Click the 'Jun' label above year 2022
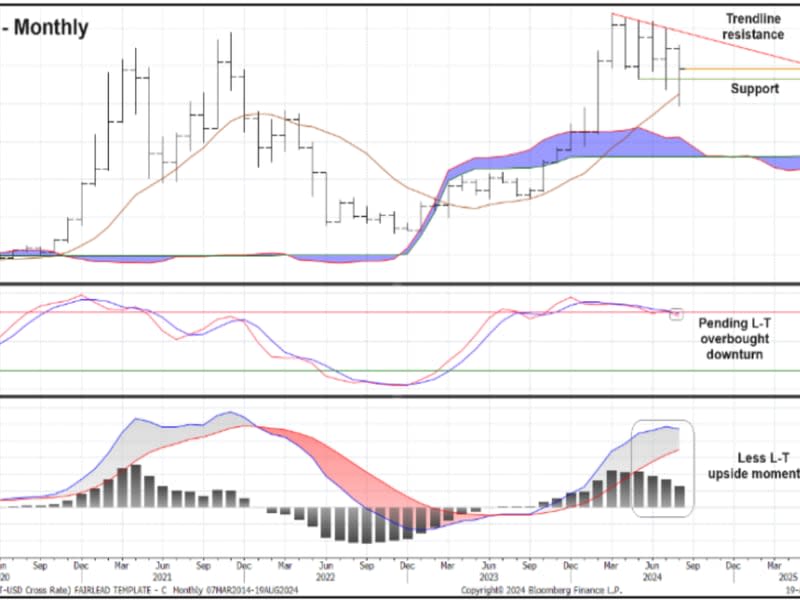The image size is (800, 600). (326, 566)
